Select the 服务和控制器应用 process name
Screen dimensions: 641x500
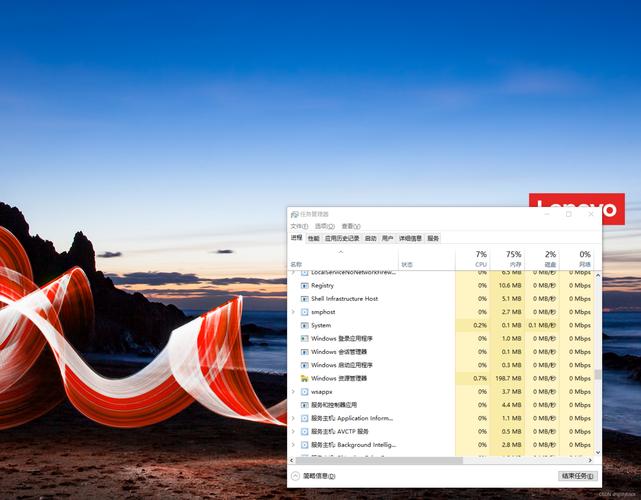click(x=334, y=405)
